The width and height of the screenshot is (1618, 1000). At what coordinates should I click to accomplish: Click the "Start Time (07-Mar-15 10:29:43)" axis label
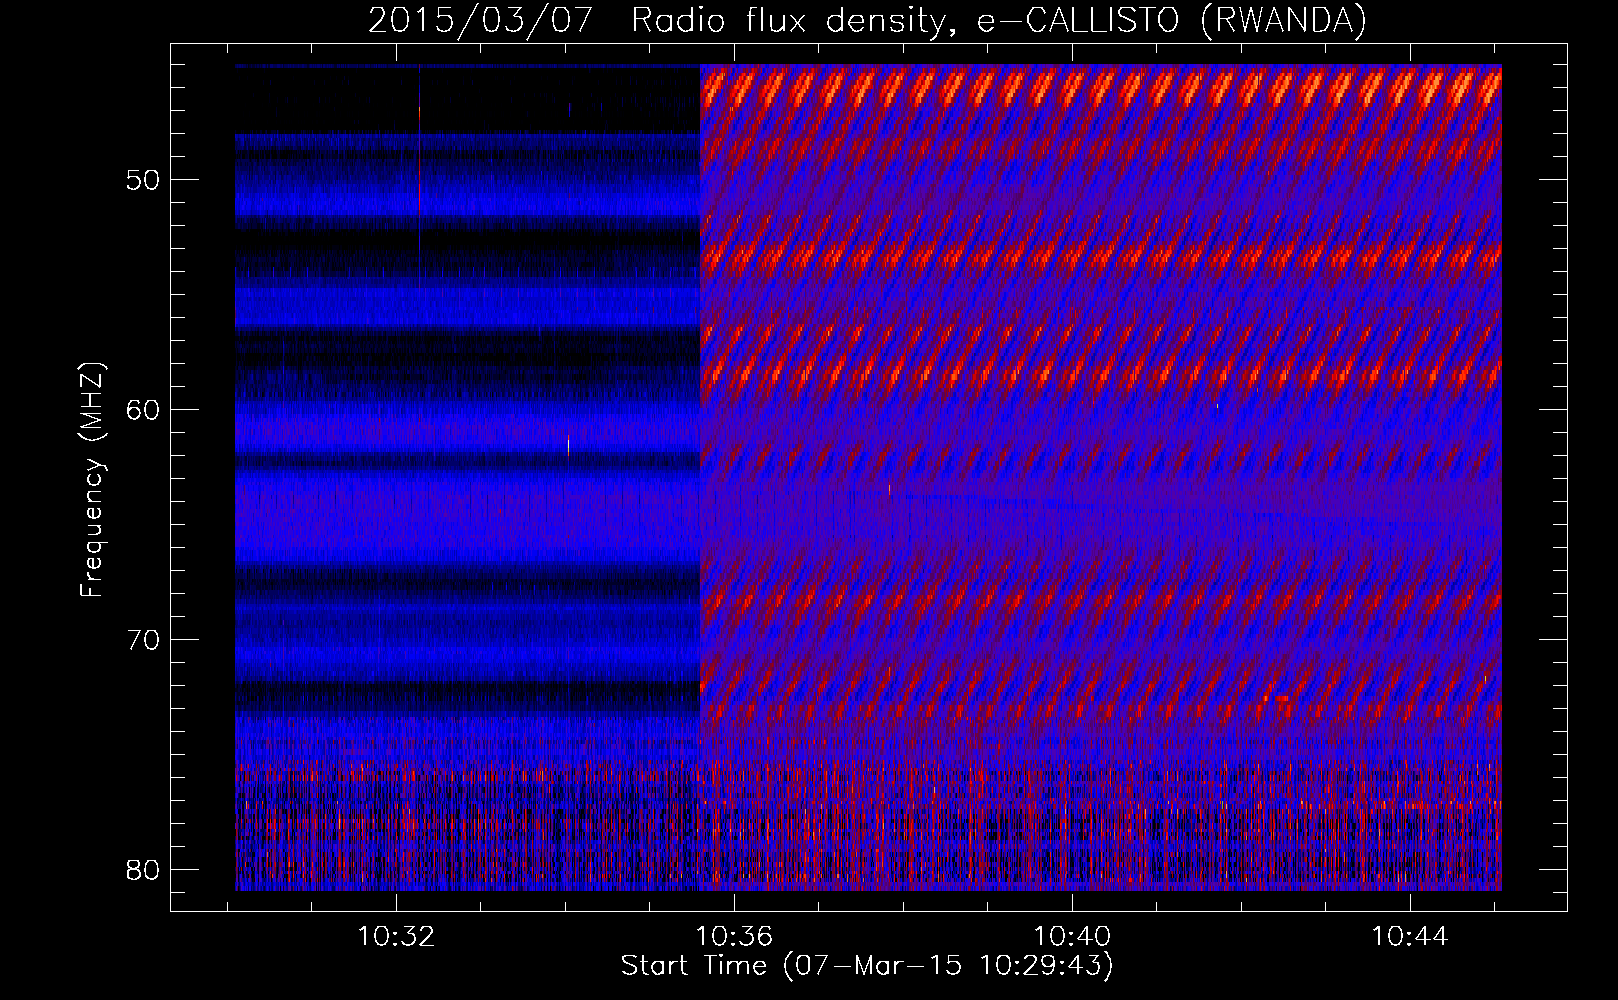pos(867,966)
